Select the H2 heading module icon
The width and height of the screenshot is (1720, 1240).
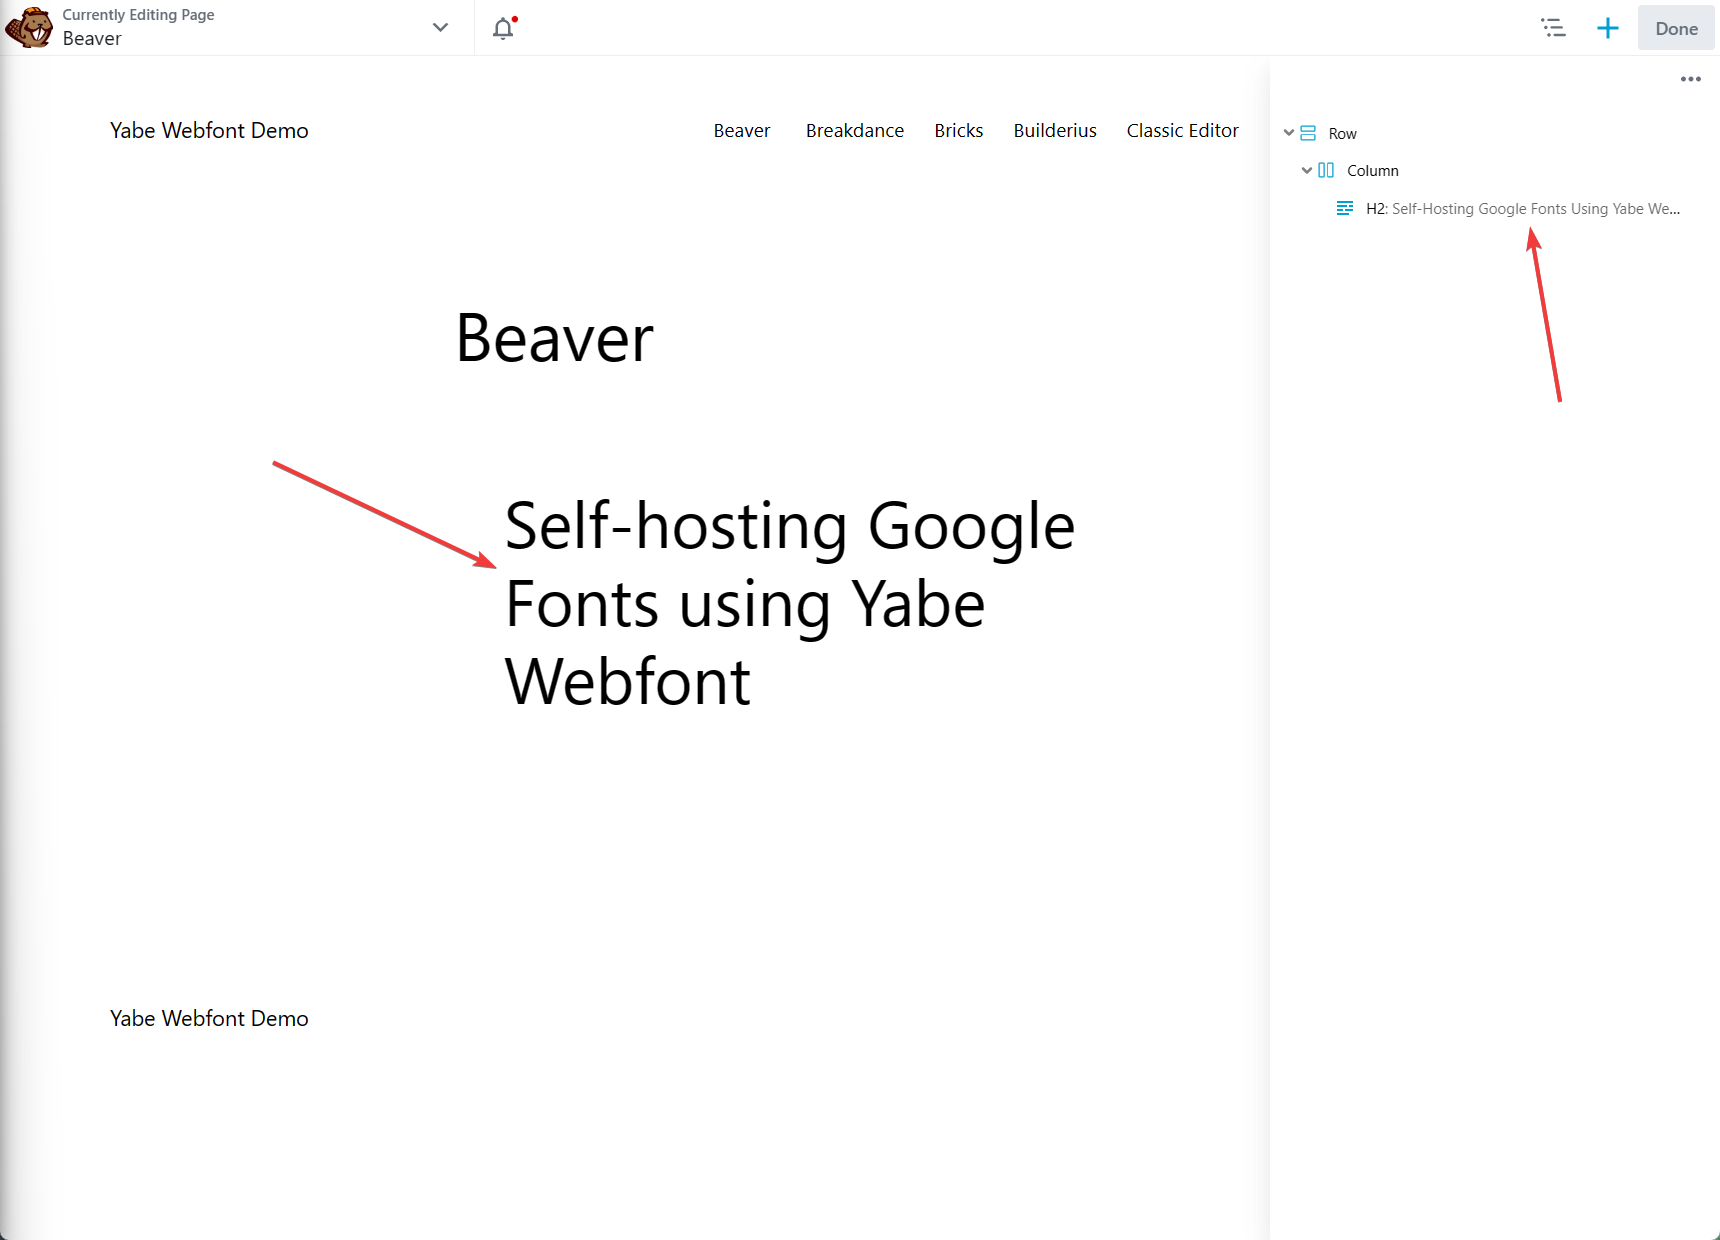[1345, 208]
